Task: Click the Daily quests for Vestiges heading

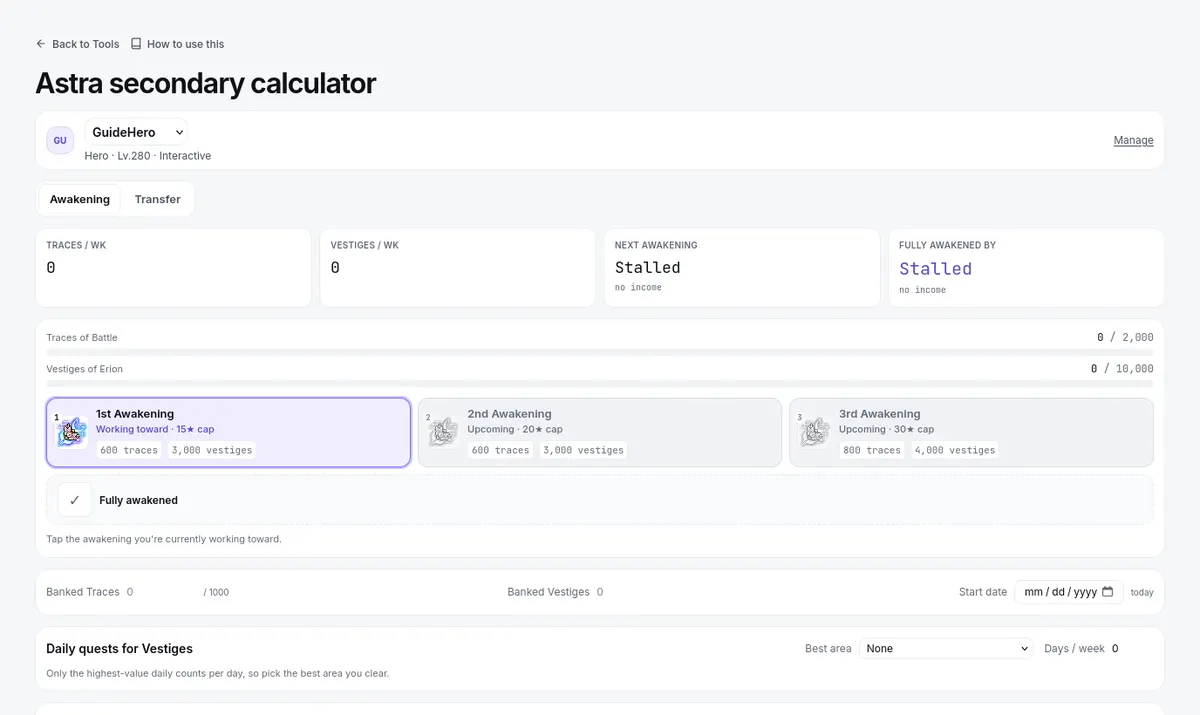Action: point(120,649)
